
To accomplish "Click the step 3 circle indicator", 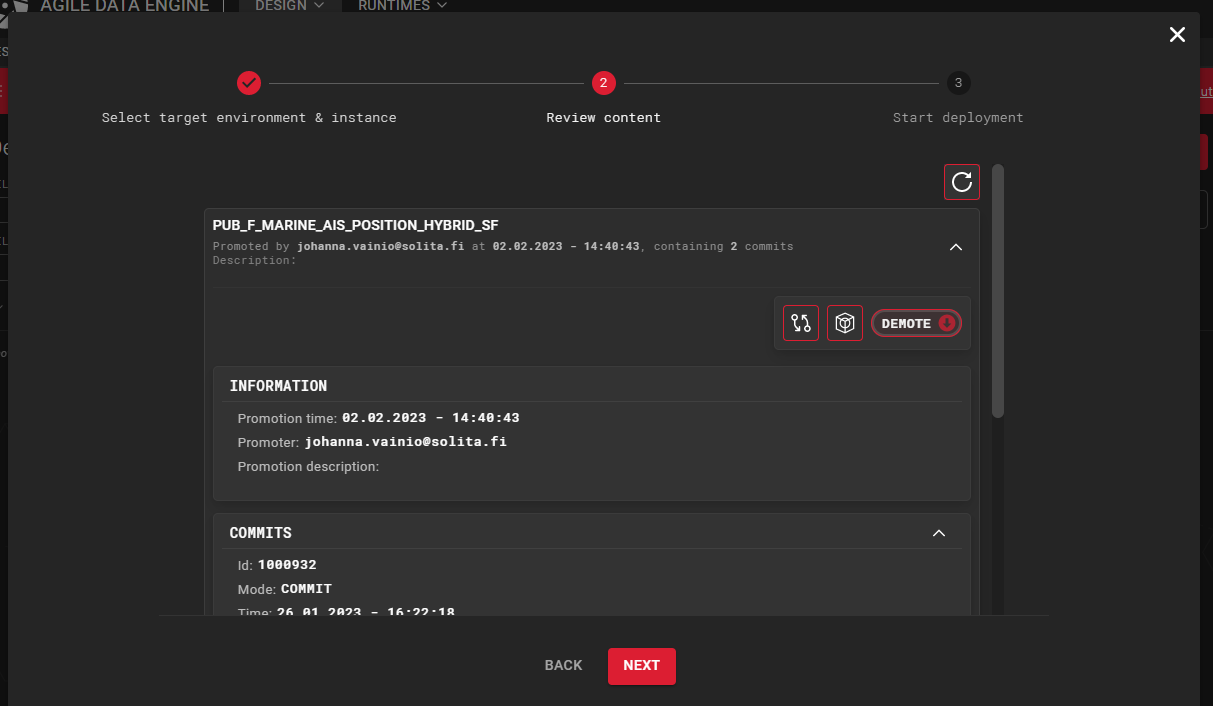I will click(x=958, y=83).
